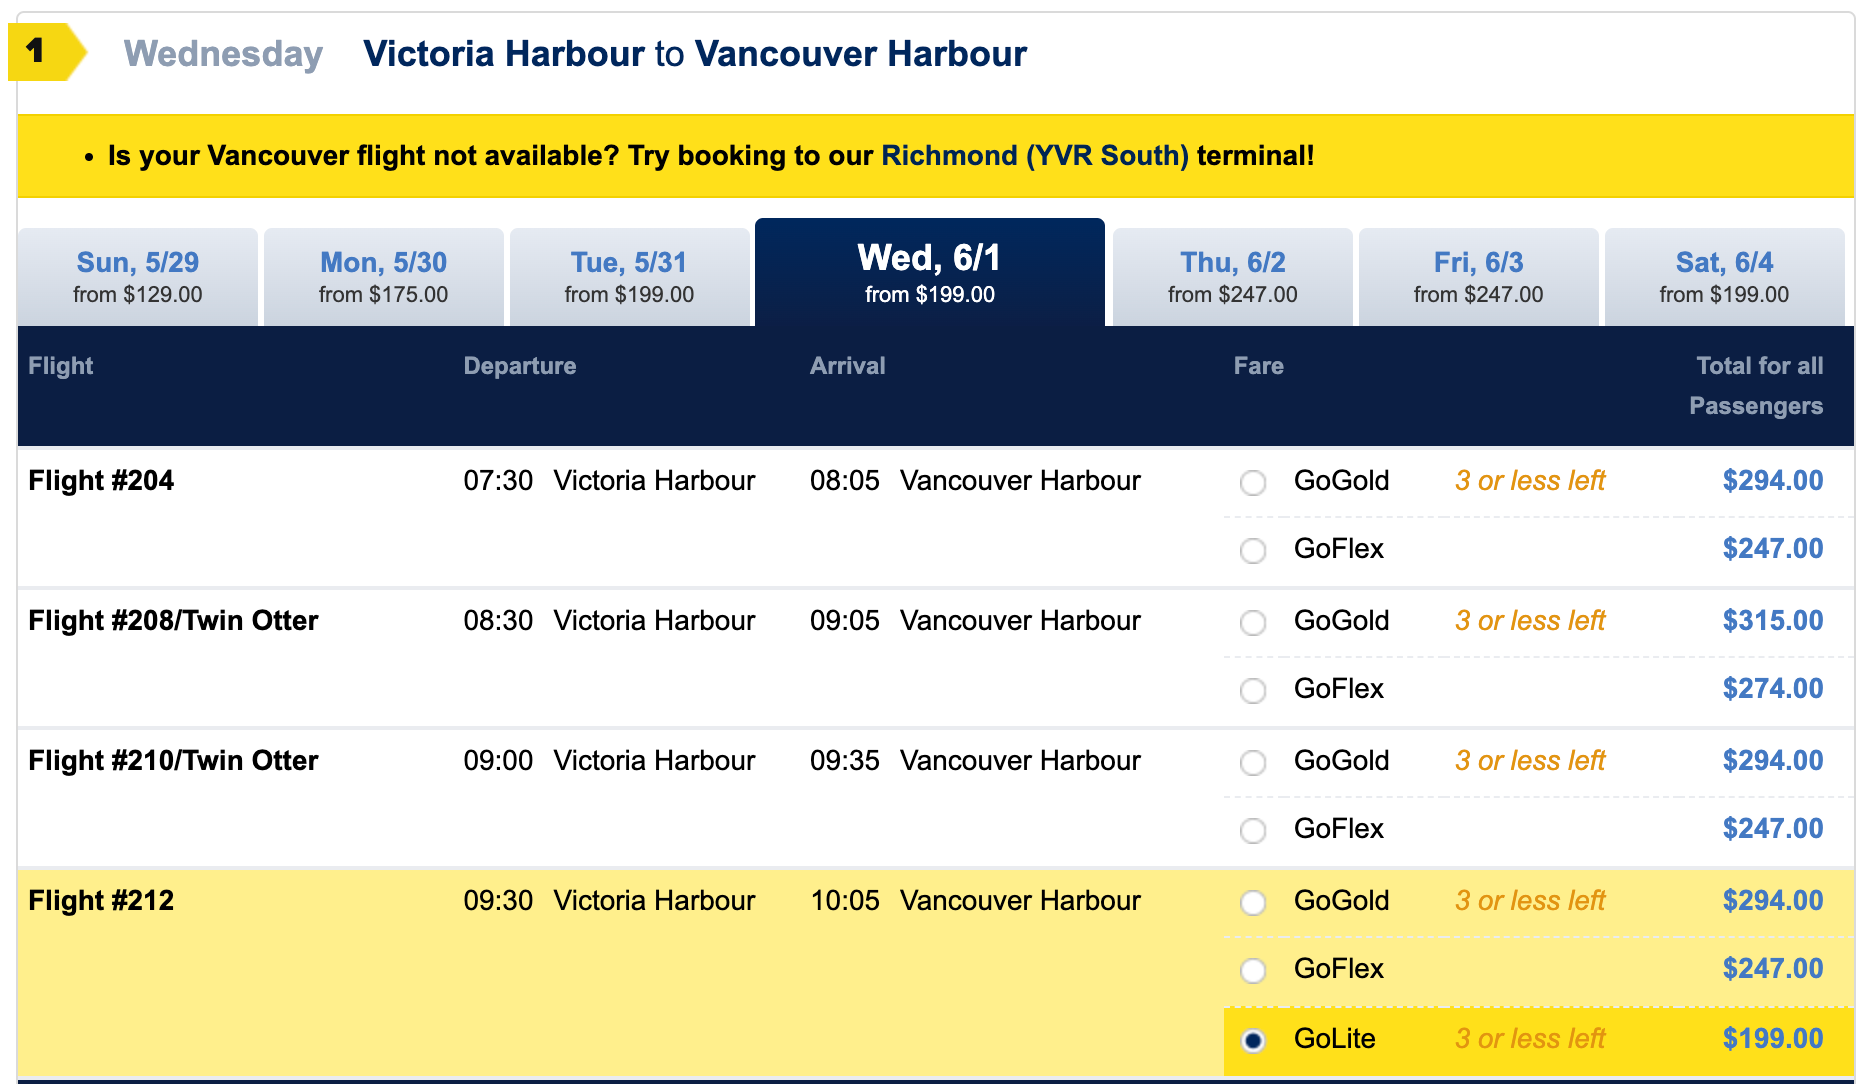
Task: Open the Sat, 6/4 schedule tab
Action: click(x=1724, y=275)
